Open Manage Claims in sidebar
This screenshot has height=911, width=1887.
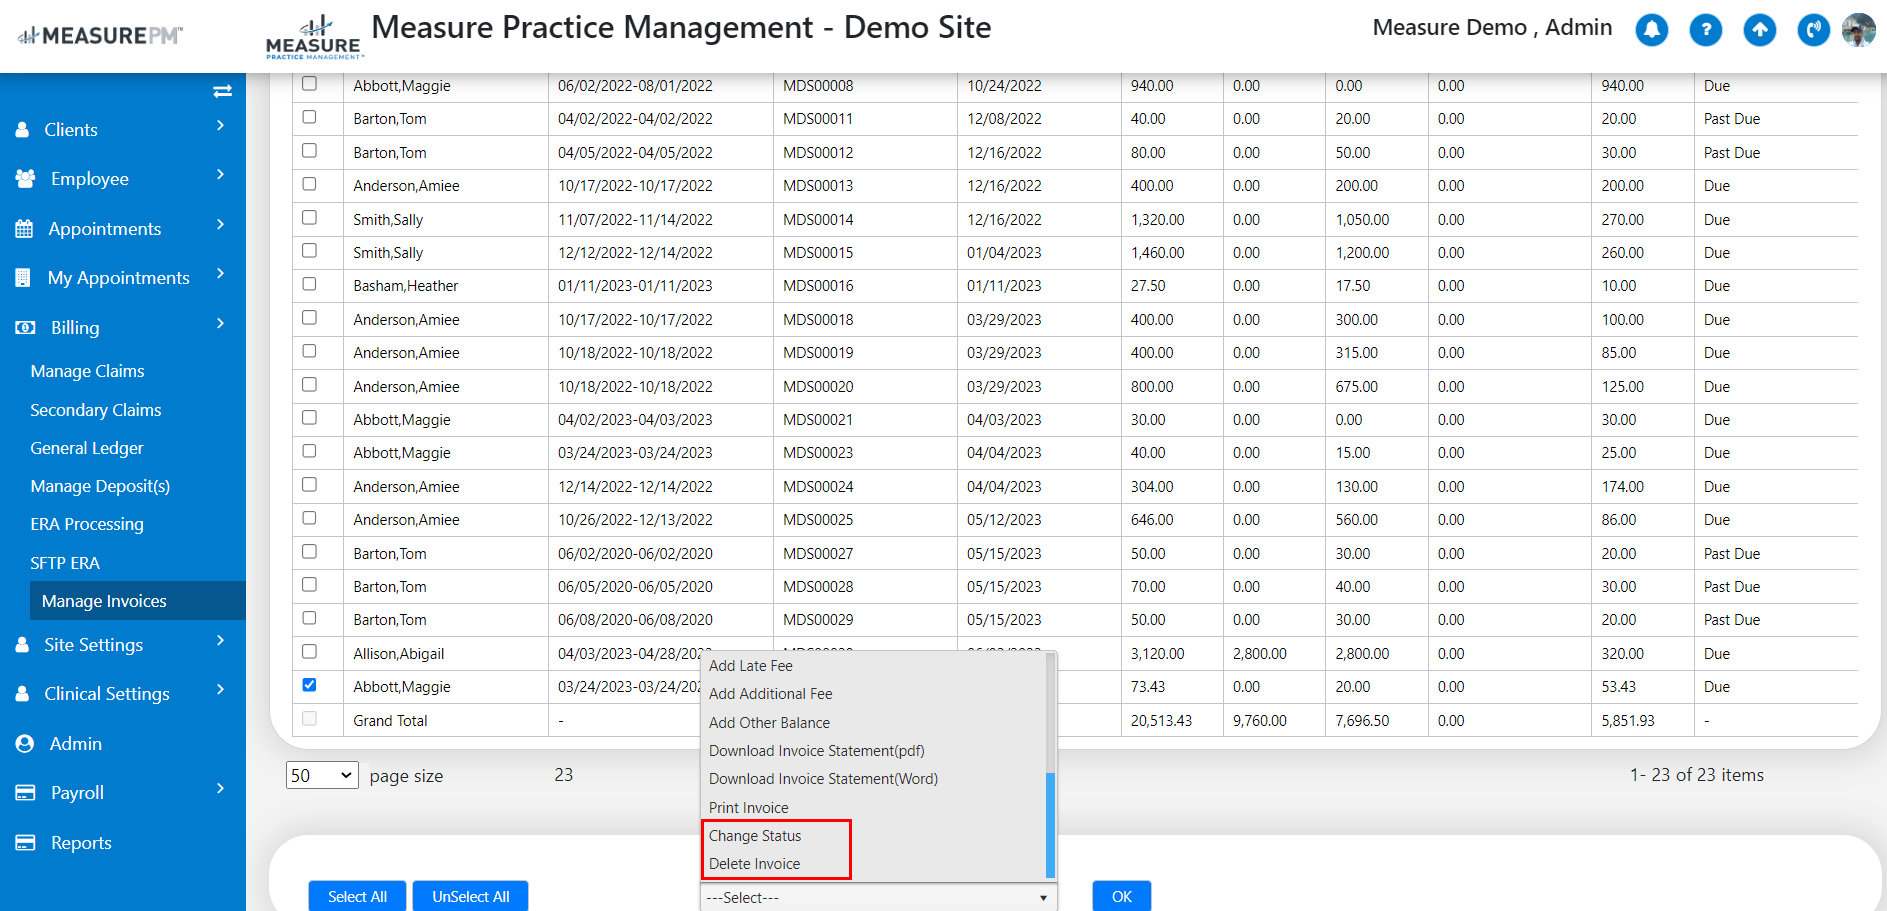pyautogui.click(x=88, y=371)
